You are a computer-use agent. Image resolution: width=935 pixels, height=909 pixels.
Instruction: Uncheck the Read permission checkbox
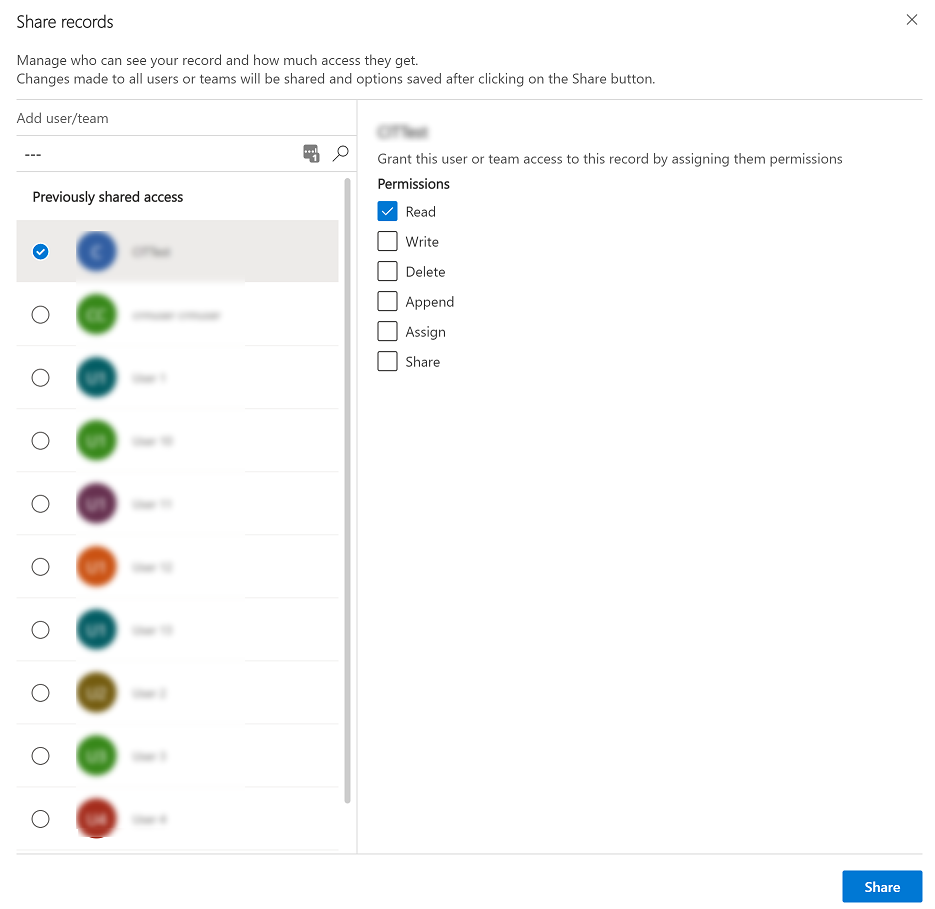pos(387,211)
